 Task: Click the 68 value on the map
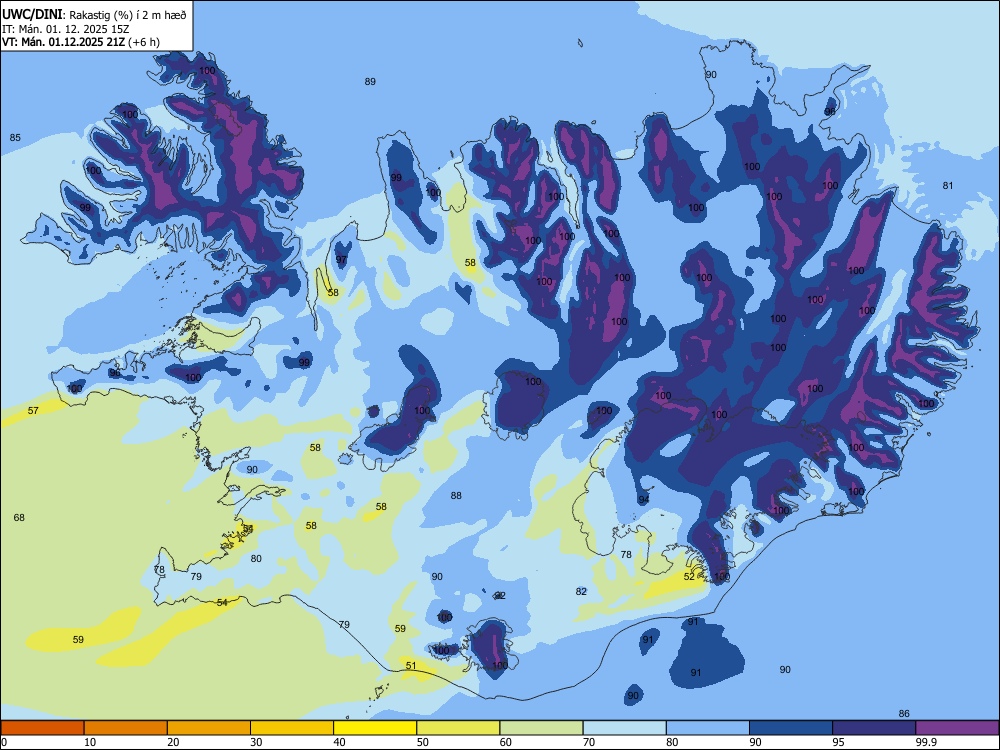pyautogui.click(x=19, y=517)
